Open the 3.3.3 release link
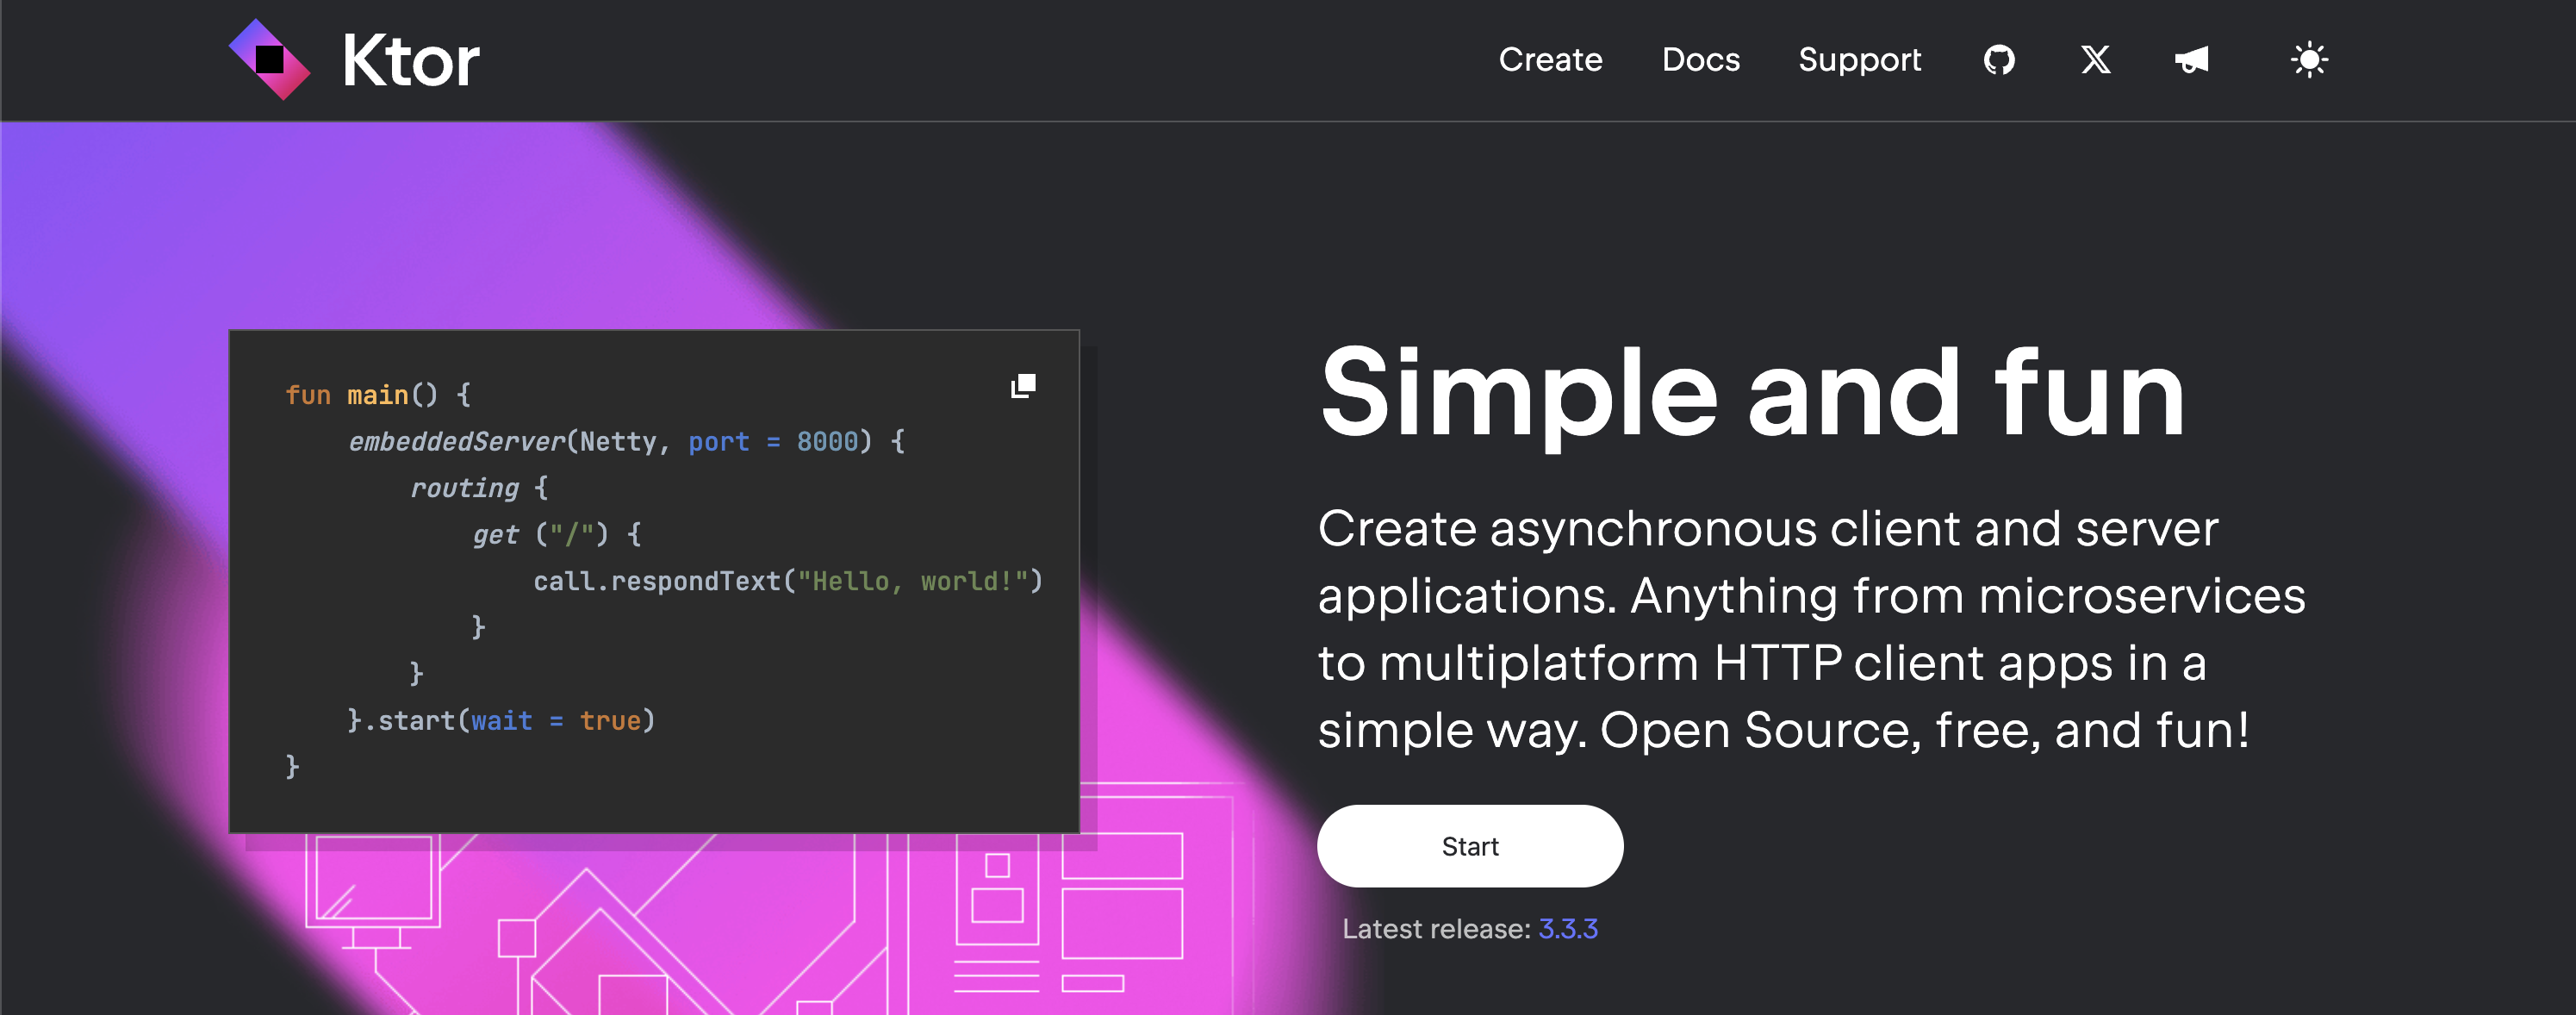Image resolution: width=2576 pixels, height=1015 pixels. click(x=1567, y=929)
